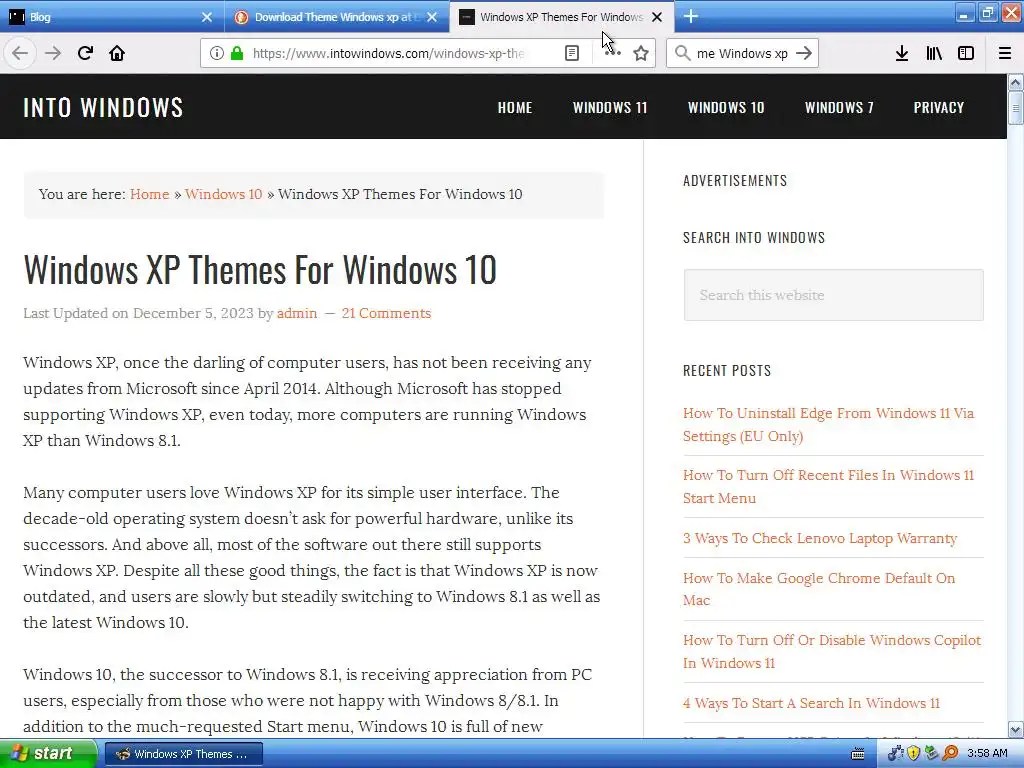This screenshot has height=768, width=1024.
Task: Click the scrollbar up arrow
Action: [x=1016, y=82]
